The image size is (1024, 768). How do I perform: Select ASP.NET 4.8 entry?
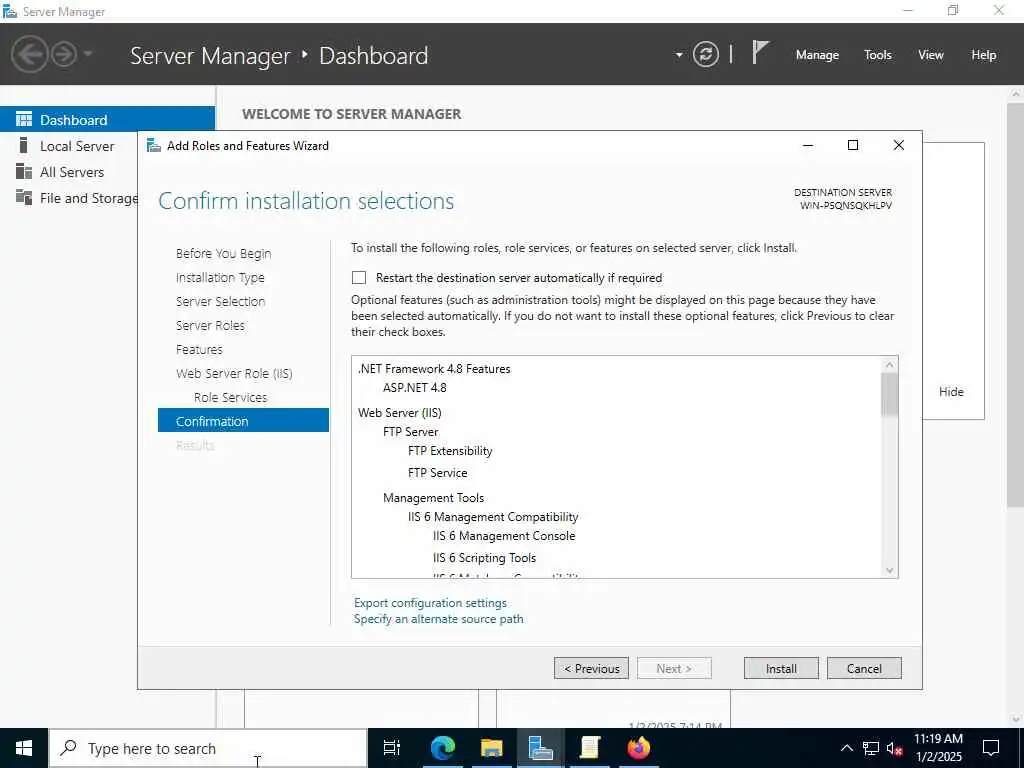(x=415, y=388)
